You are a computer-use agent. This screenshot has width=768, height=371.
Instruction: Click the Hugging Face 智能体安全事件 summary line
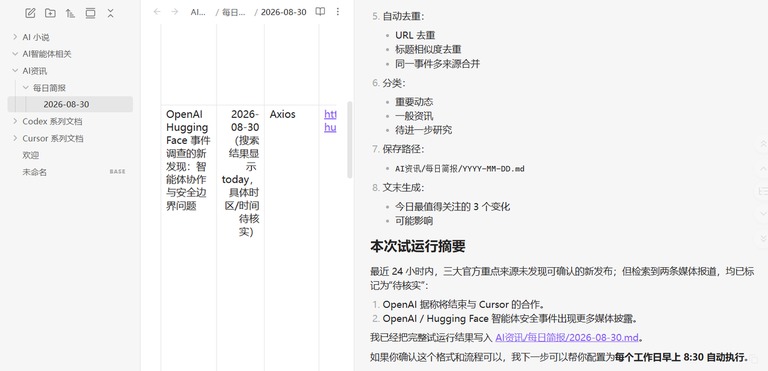pyautogui.click(x=510, y=319)
